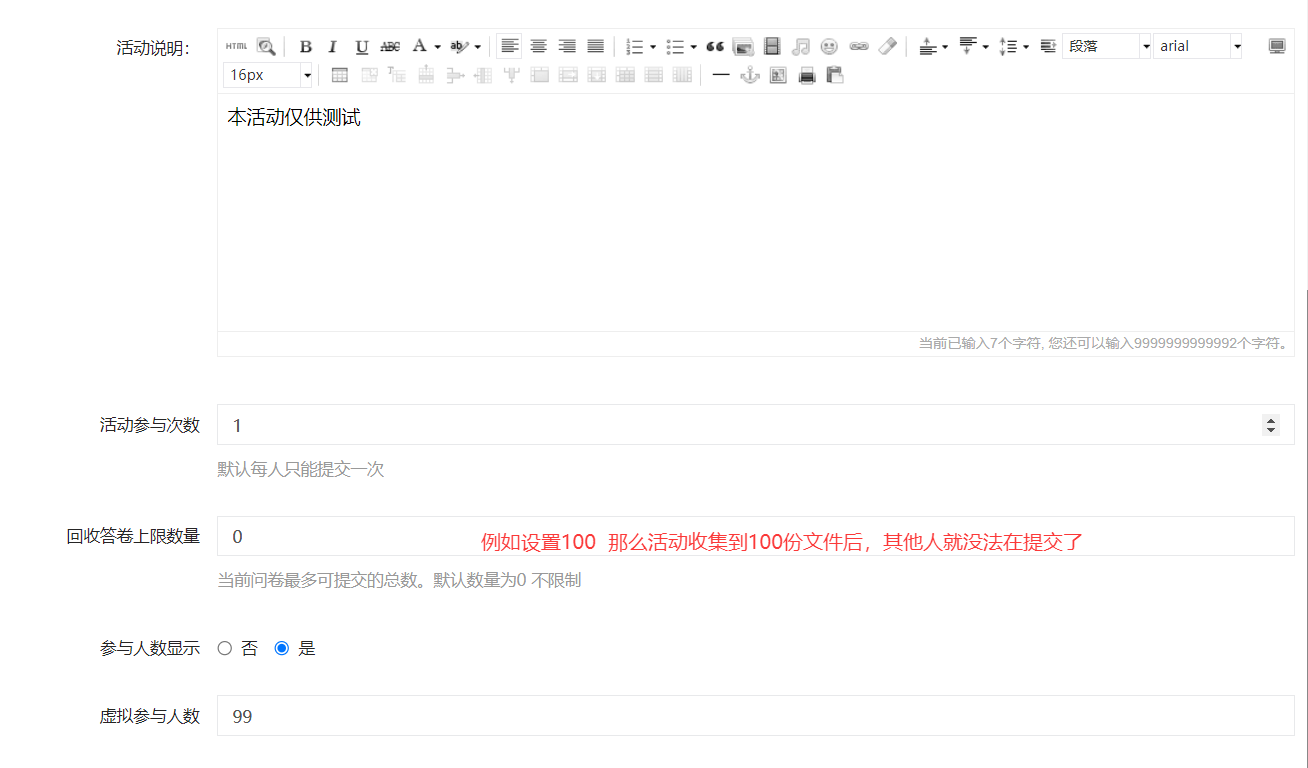
Task: Open the 段落 paragraph format dropdown
Action: (x=1146, y=46)
